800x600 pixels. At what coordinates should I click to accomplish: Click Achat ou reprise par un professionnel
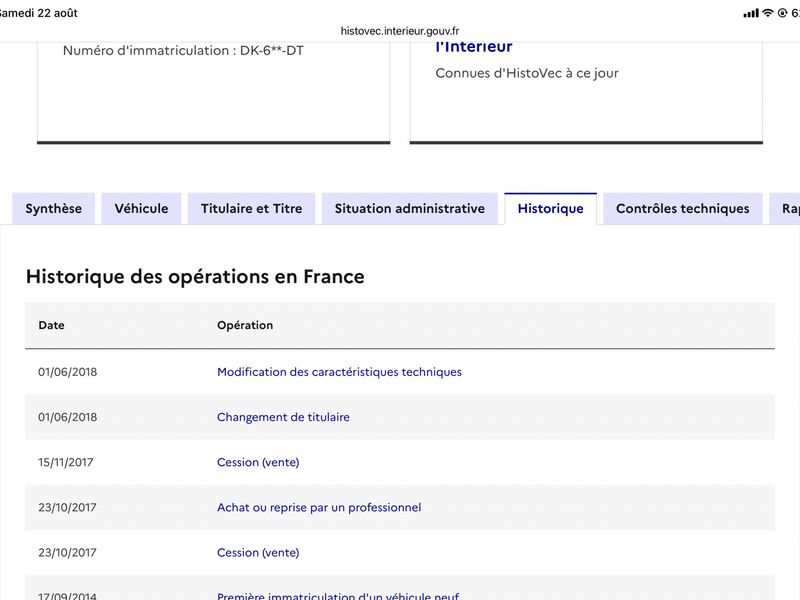(319, 507)
